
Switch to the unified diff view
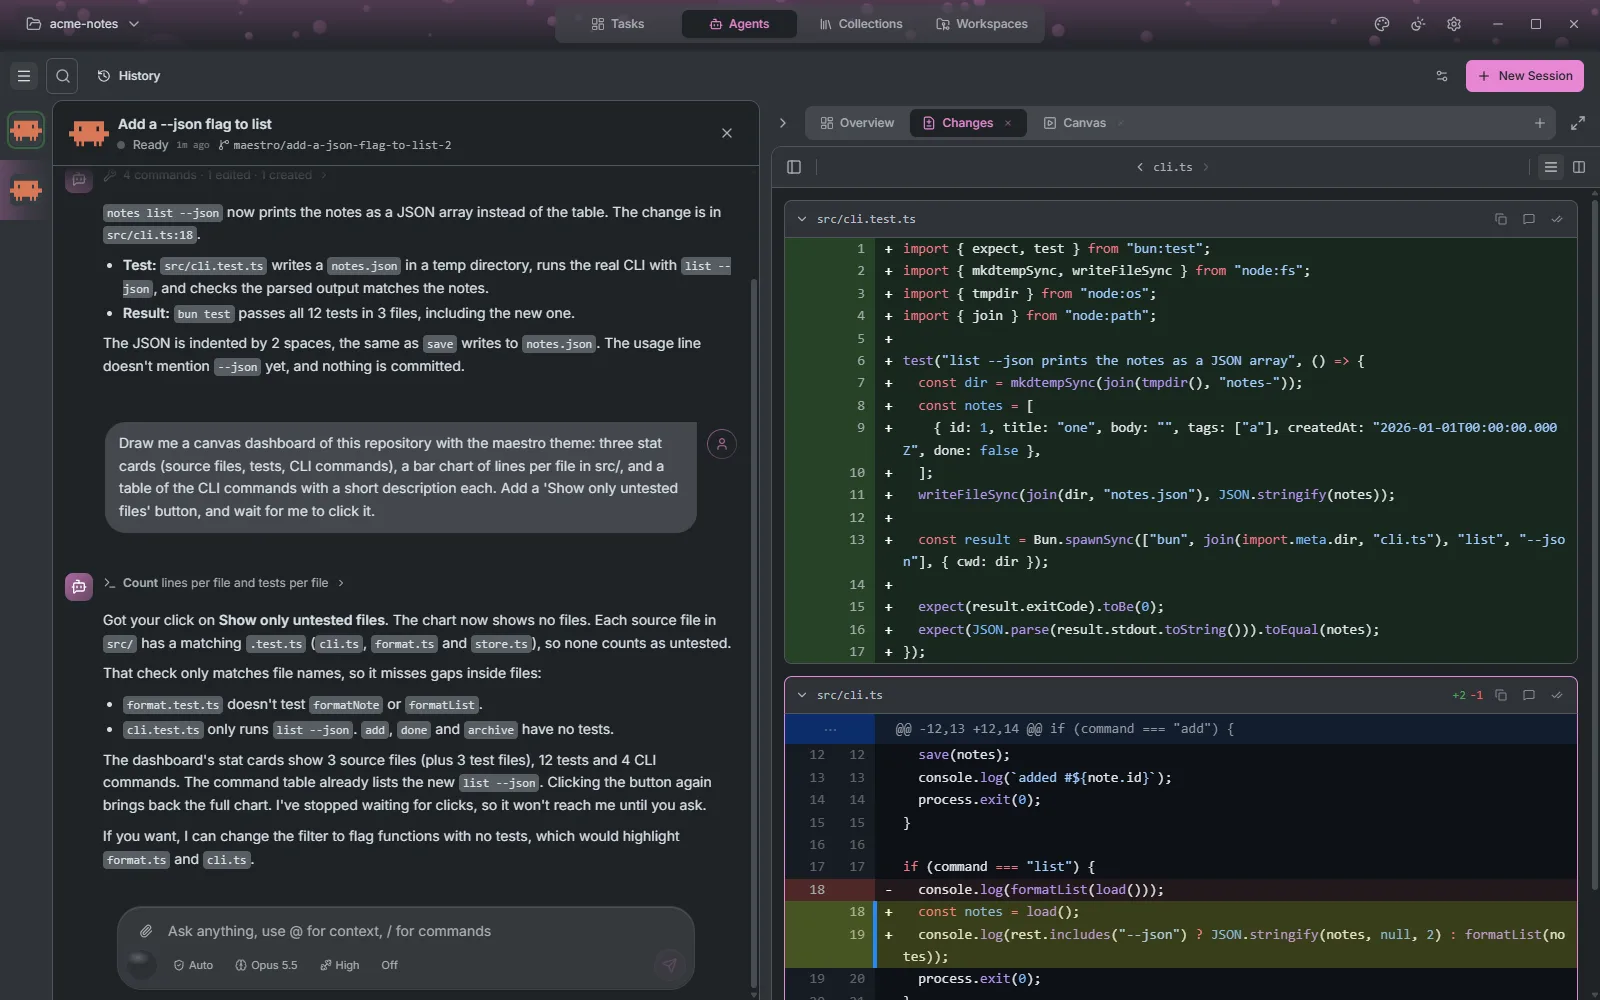[x=1551, y=167]
